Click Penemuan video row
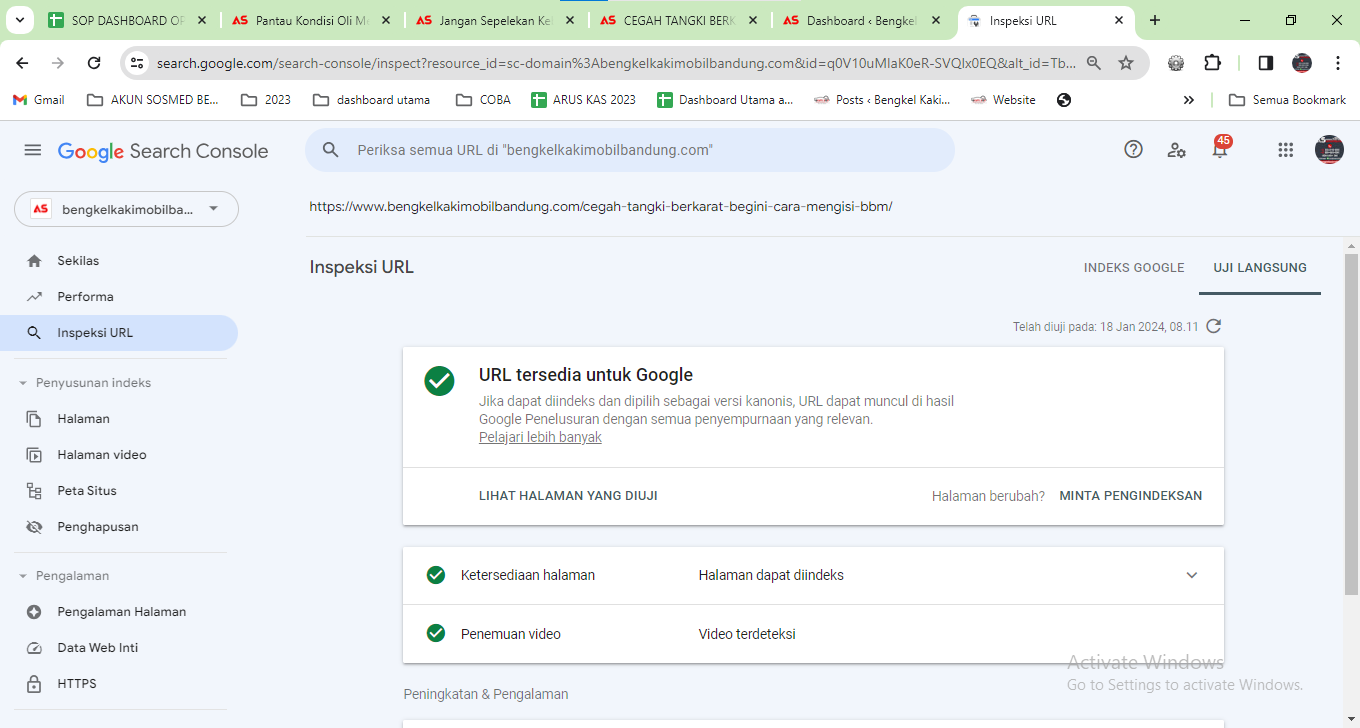The height and width of the screenshot is (728, 1360). coord(813,634)
